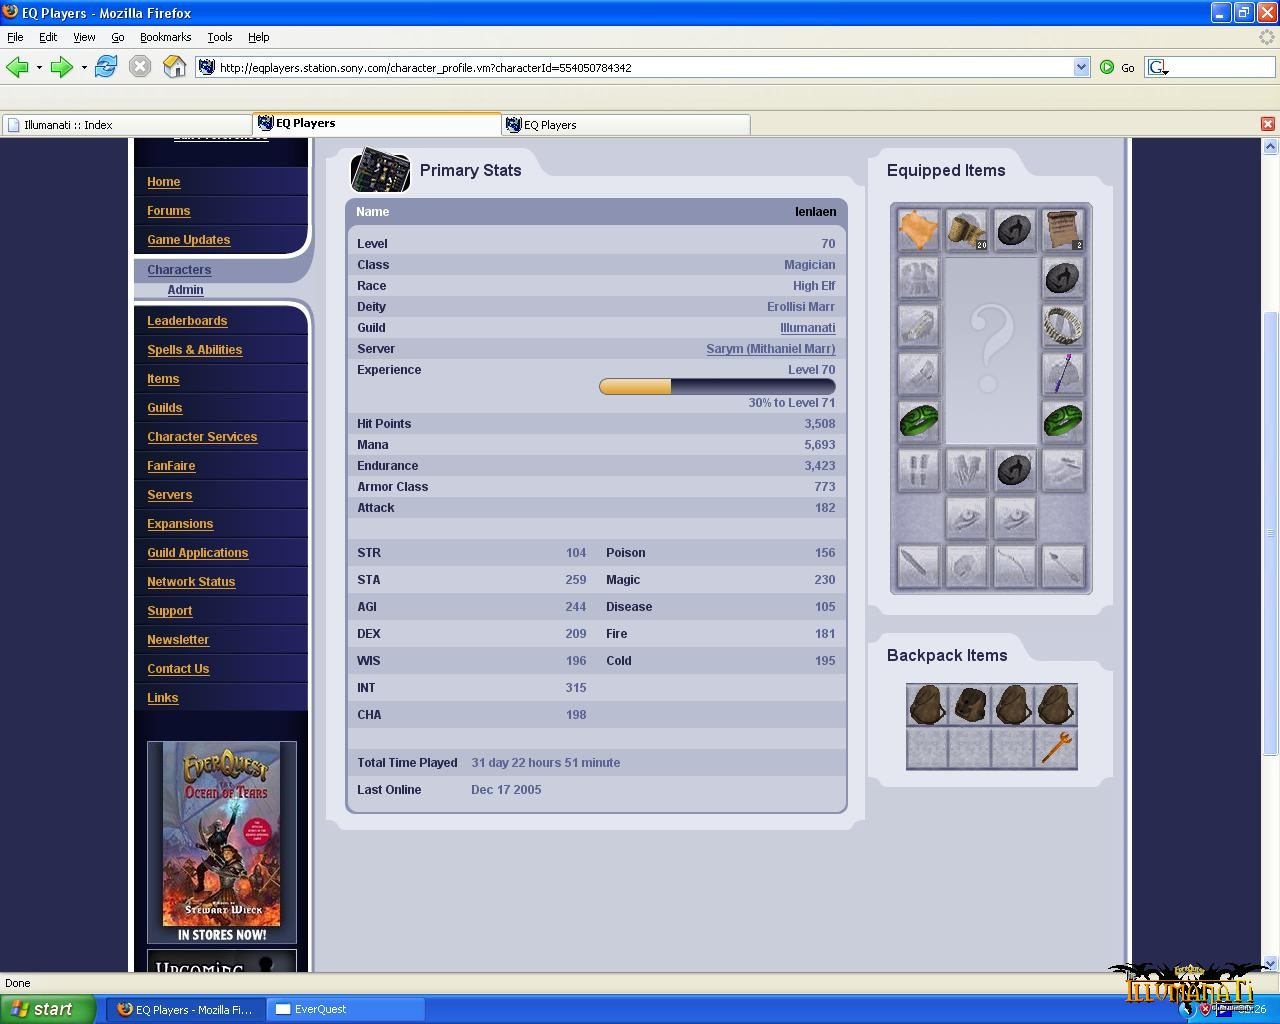Click the orange trident backpack item
The height and width of the screenshot is (1024, 1280).
[1056, 748]
